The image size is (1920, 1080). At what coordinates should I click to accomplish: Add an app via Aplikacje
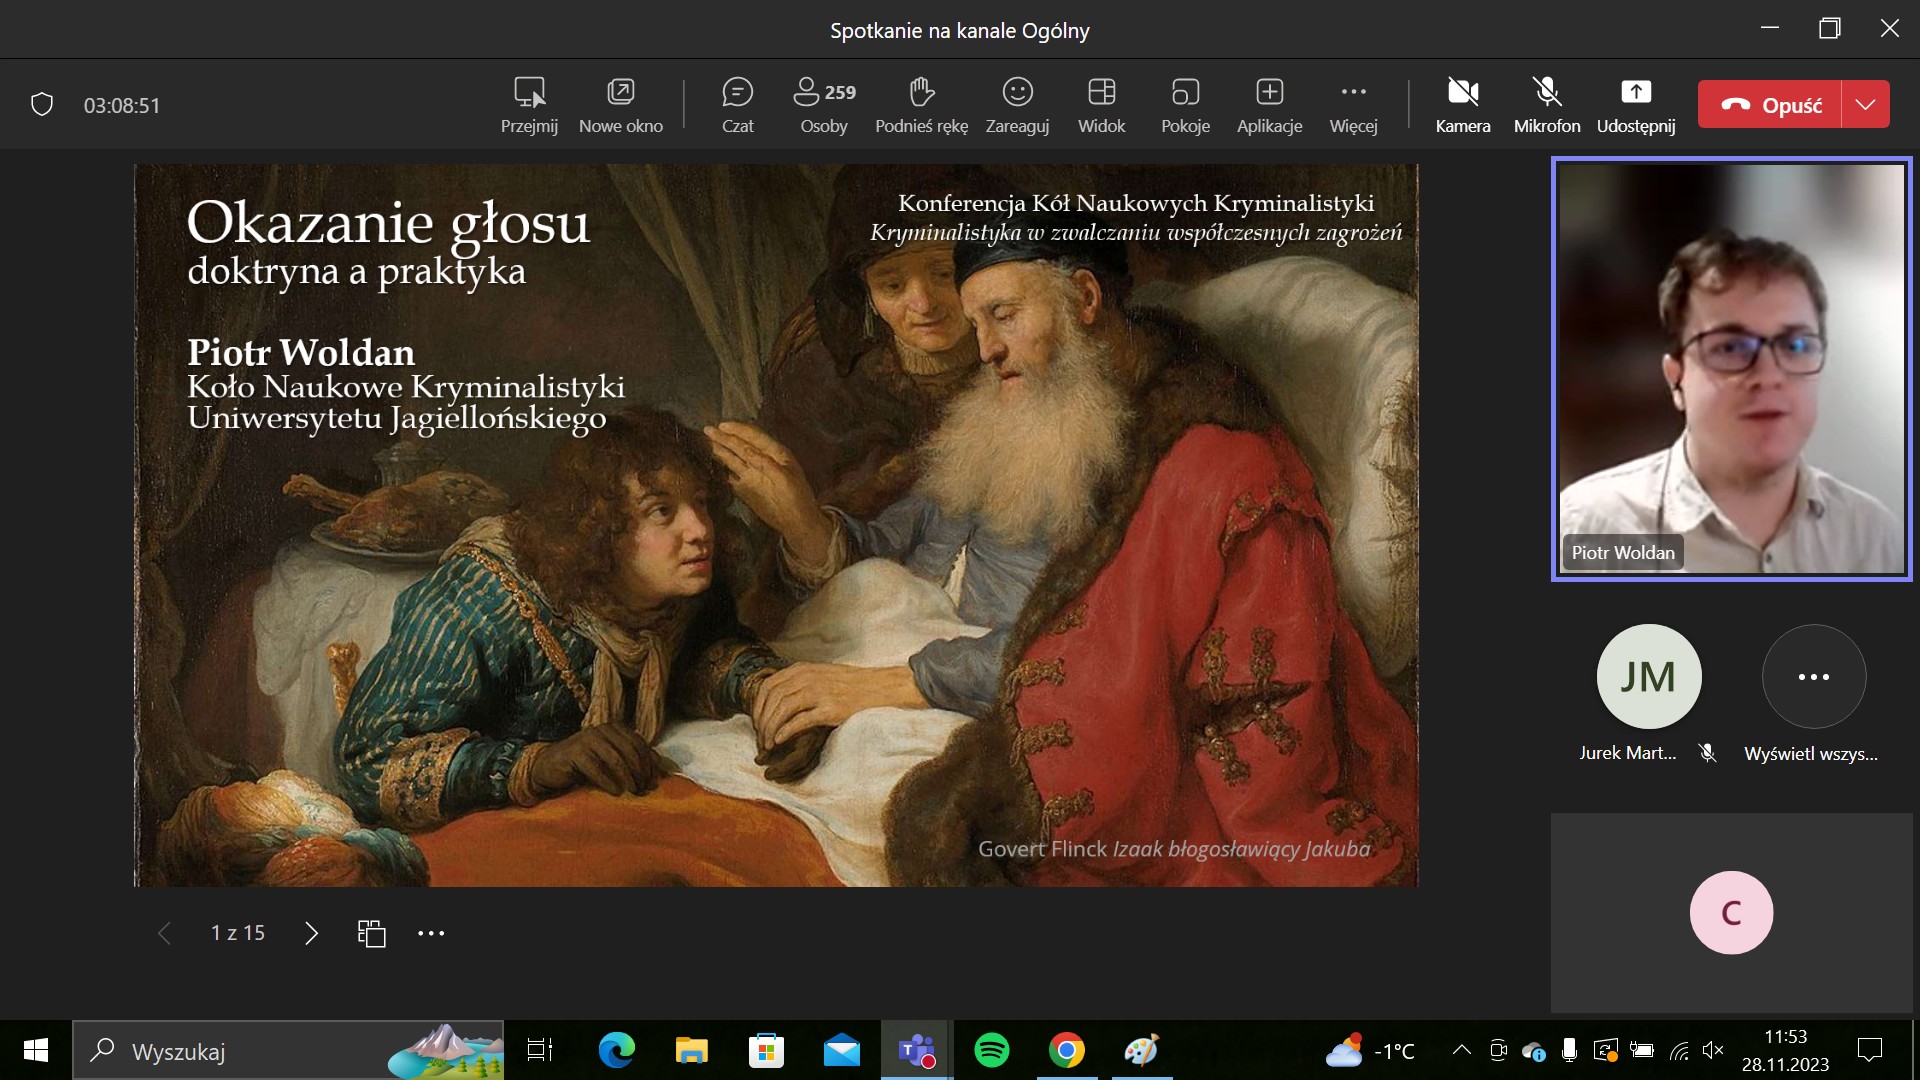pos(1269,104)
